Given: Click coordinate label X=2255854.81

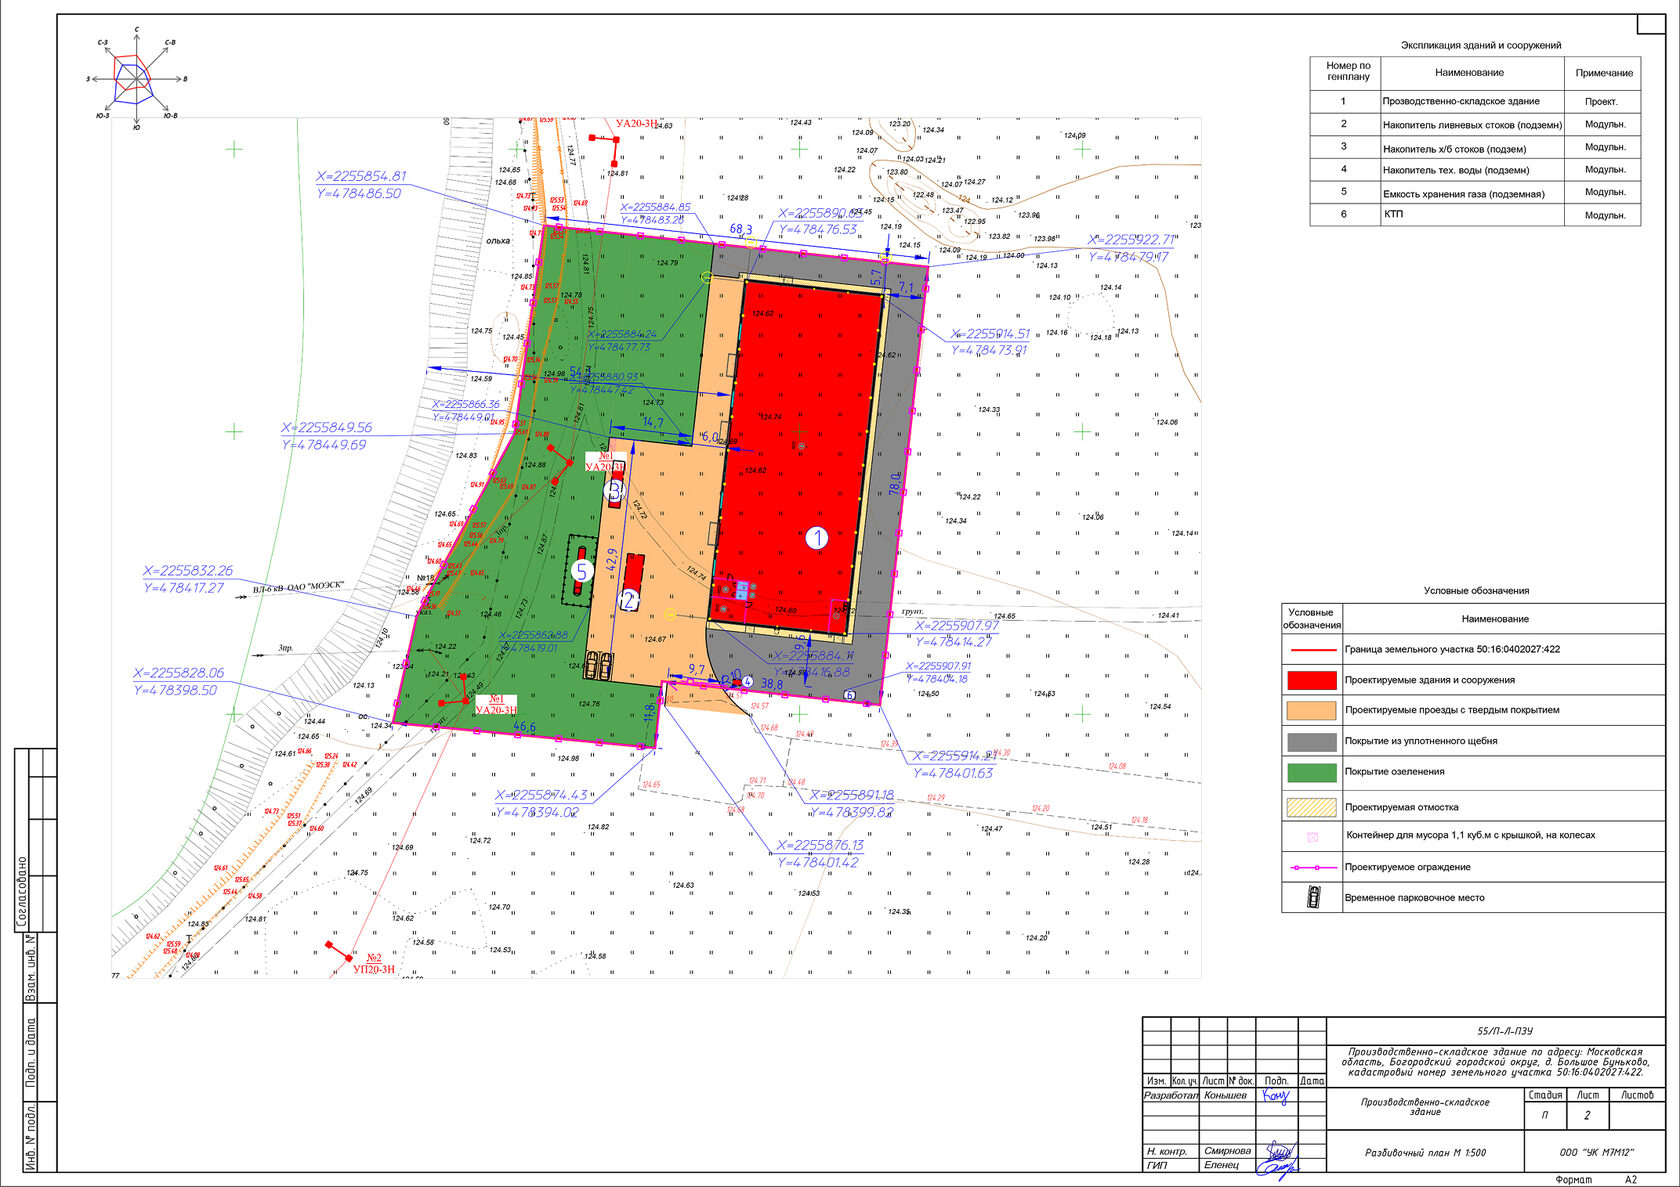Looking at the screenshot, I should click(362, 176).
